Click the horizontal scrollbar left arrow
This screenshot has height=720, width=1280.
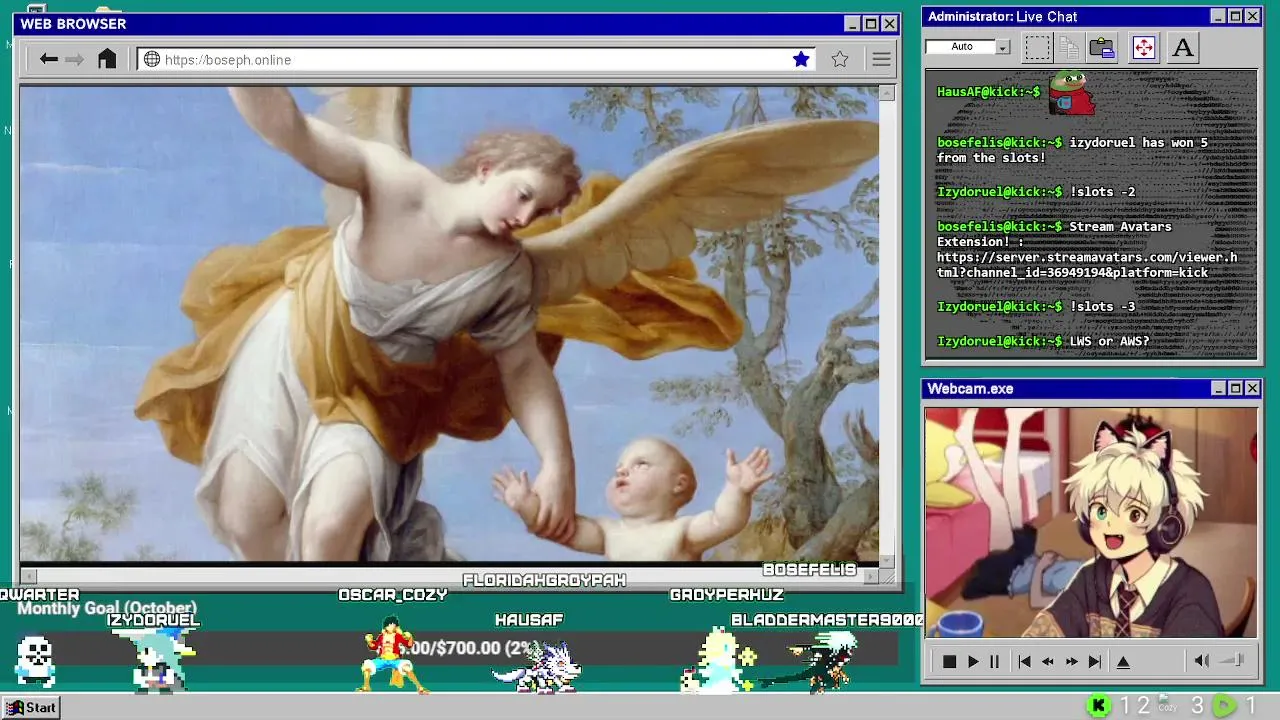point(28,576)
